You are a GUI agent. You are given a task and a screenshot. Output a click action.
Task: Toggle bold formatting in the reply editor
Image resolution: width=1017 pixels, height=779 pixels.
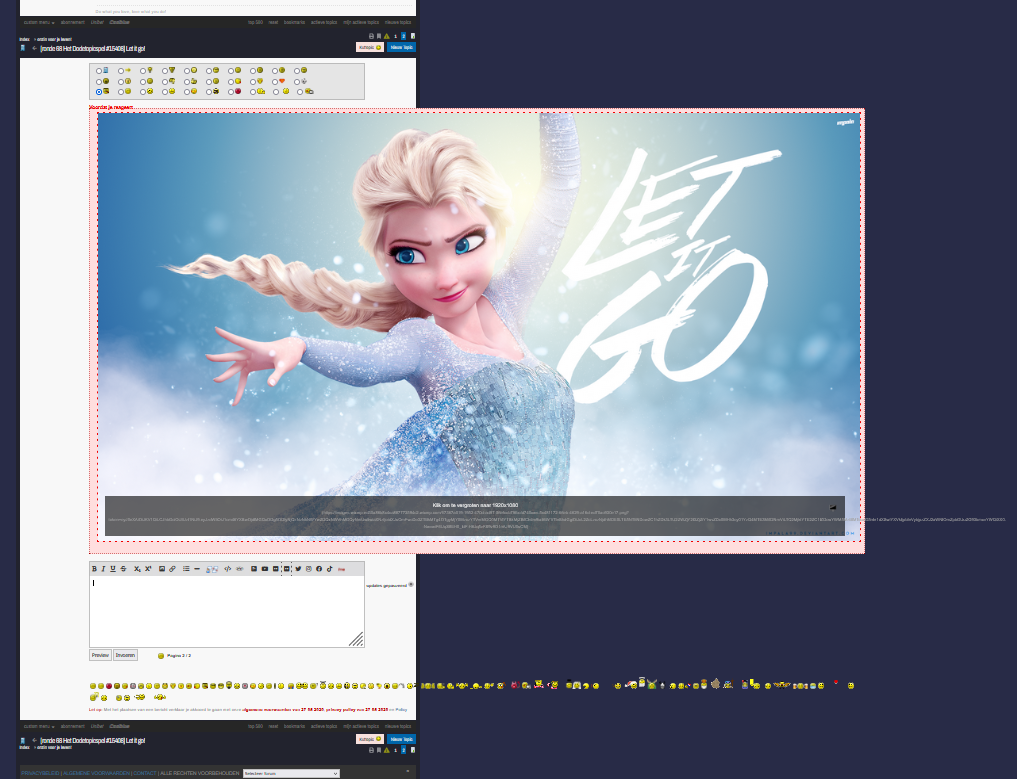[94, 569]
